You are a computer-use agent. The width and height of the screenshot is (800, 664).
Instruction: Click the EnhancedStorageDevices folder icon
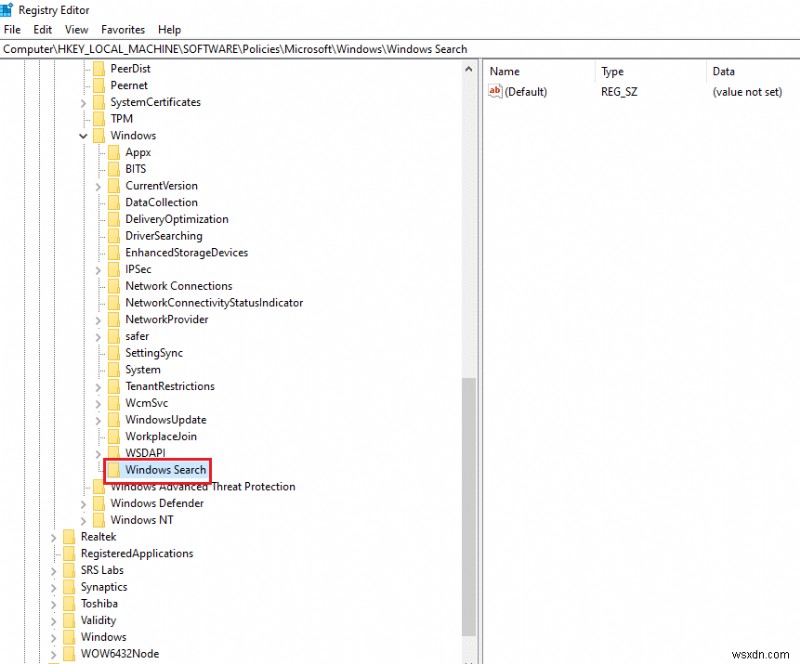pyautogui.click(x=114, y=253)
